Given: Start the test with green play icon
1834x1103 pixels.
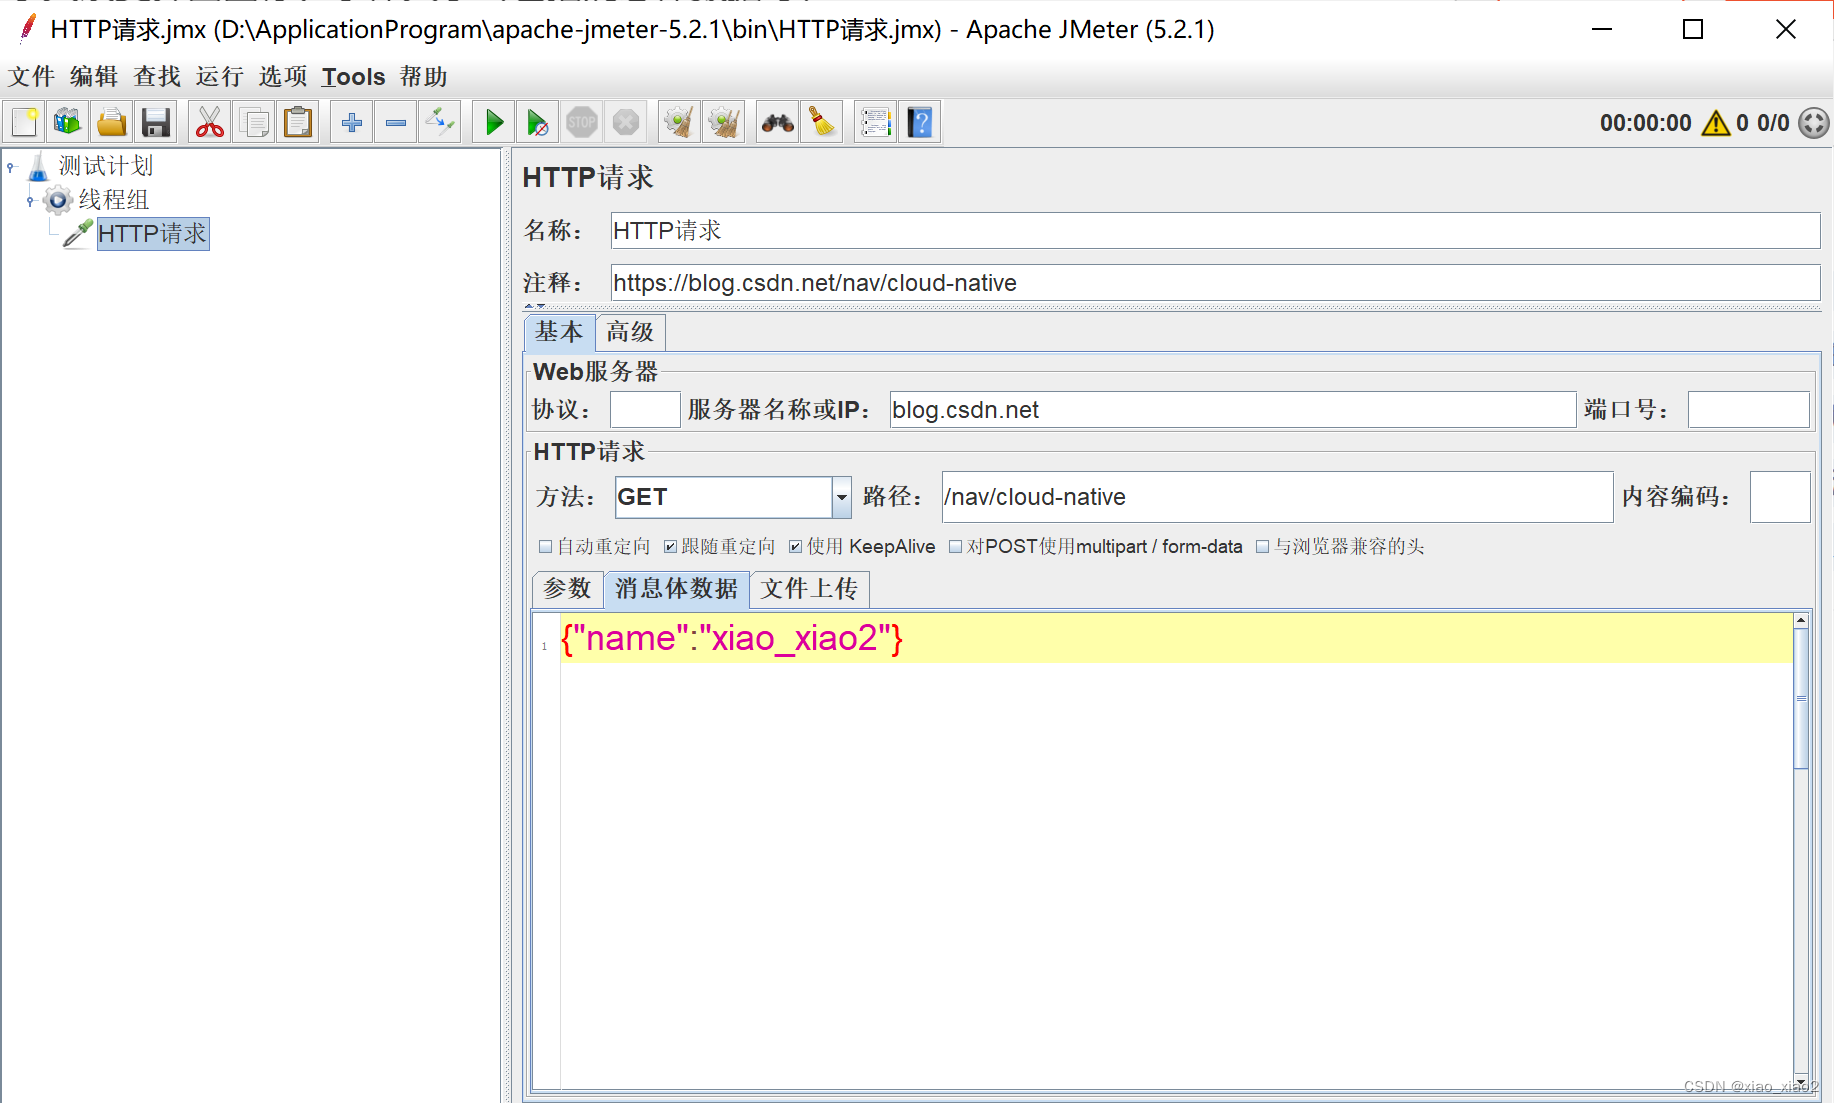Looking at the screenshot, I should [x=494, y=123].
